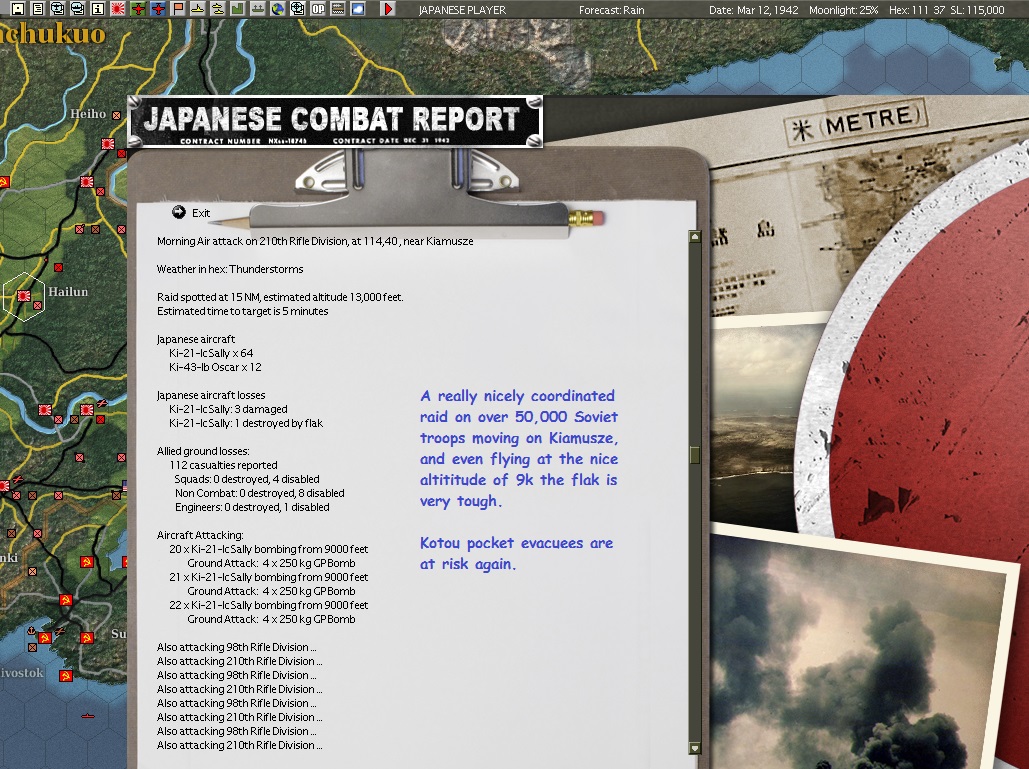The width and height of the screenshot is (1029, 769).
Task: Click the save game floppy disk icon
Action: click(18, 9)
